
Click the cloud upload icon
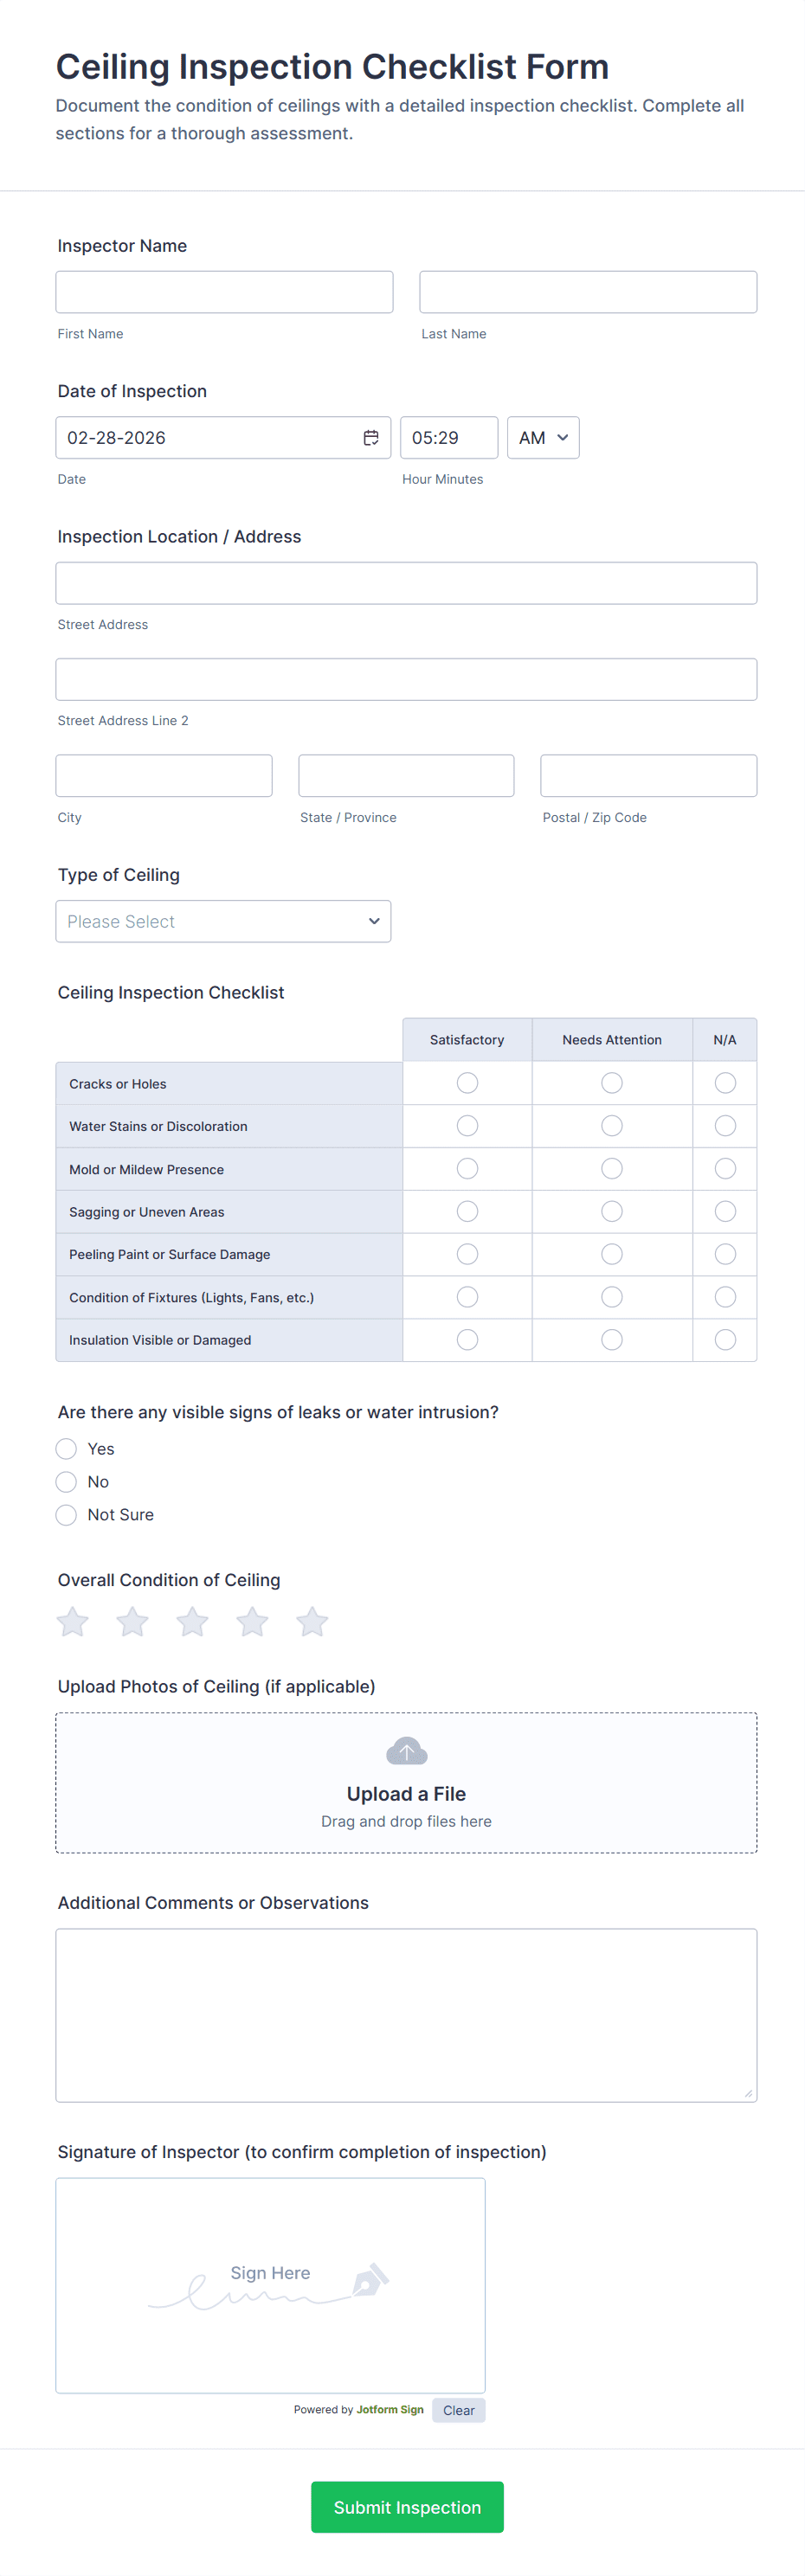point(406,1751)
